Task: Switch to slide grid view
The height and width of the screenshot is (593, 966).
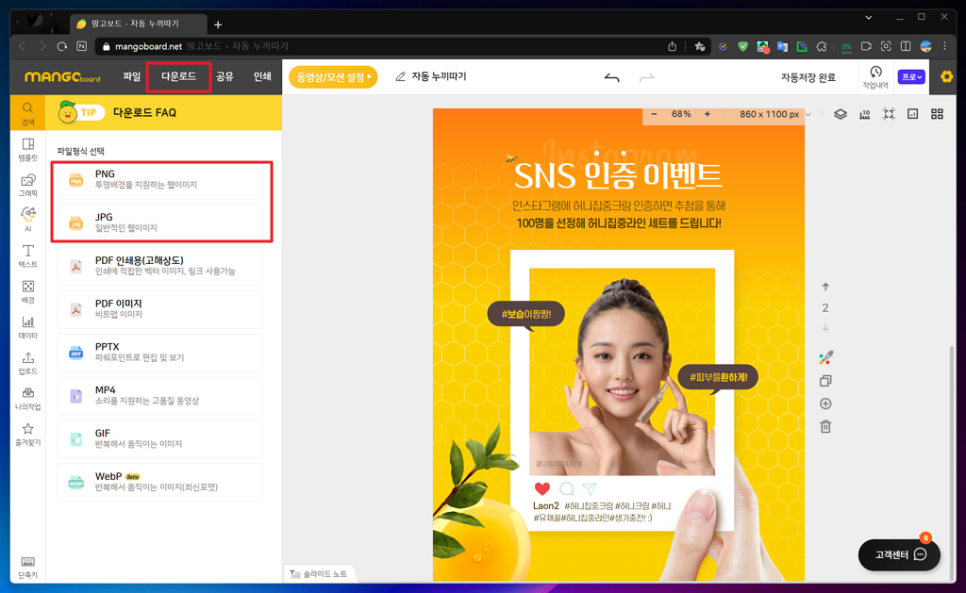Action: [937, 114]
